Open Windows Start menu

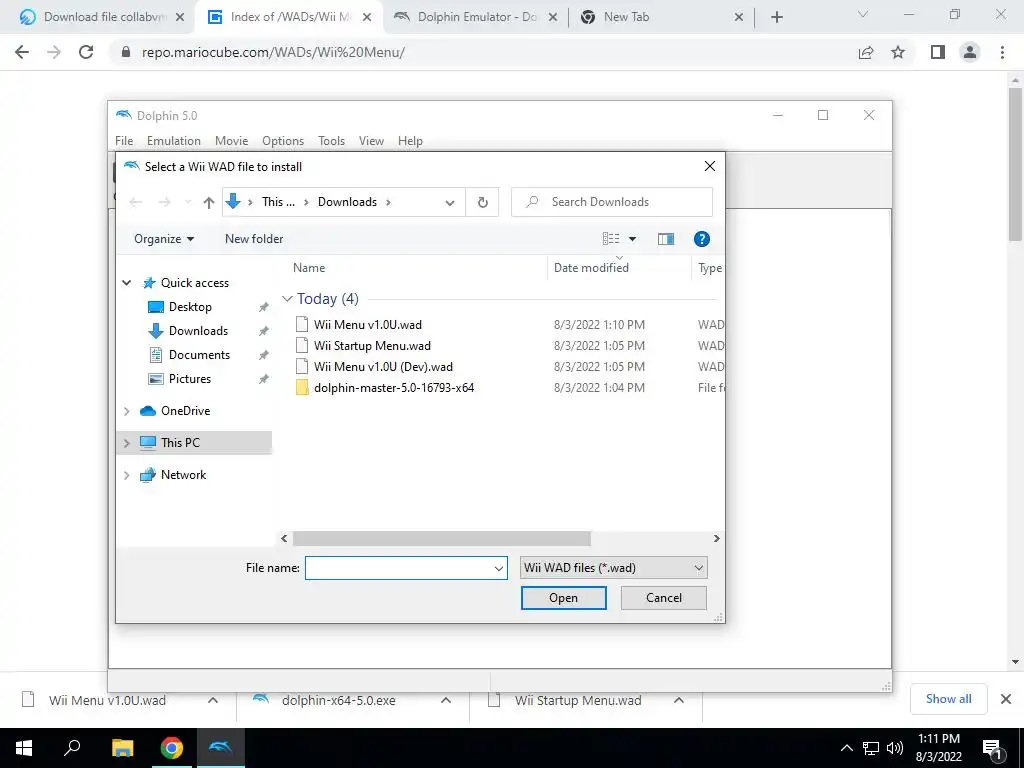(x=24, y=748)
